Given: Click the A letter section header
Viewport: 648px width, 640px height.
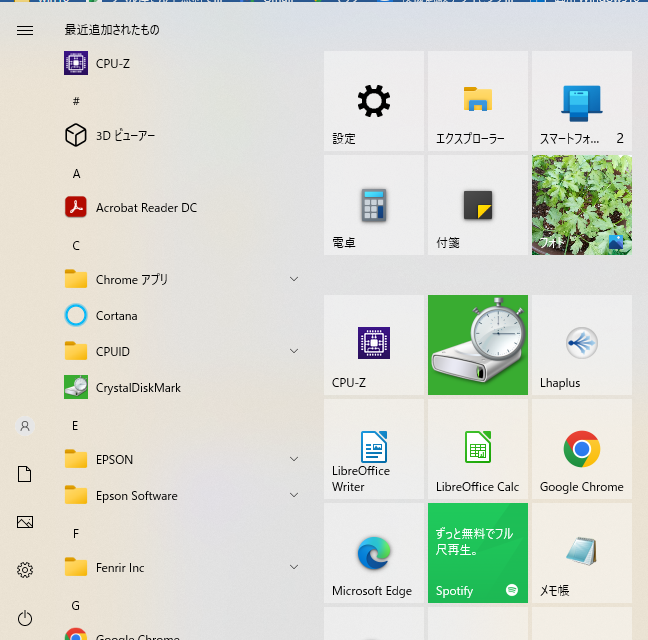Looking at the screenshot, I should 76,174.
